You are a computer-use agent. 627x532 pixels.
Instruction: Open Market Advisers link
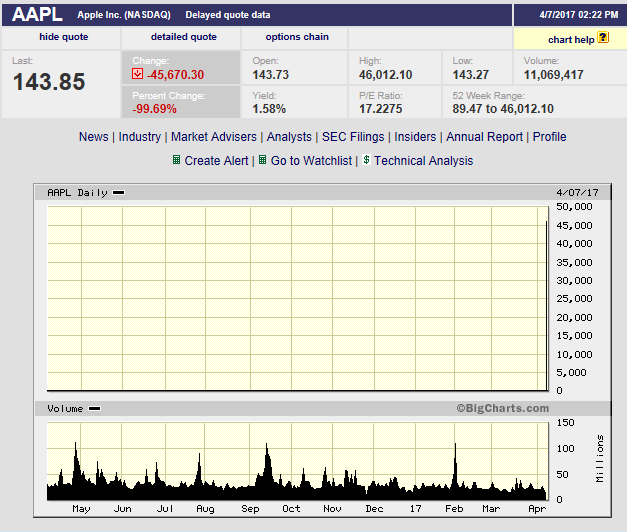(214, 137)
